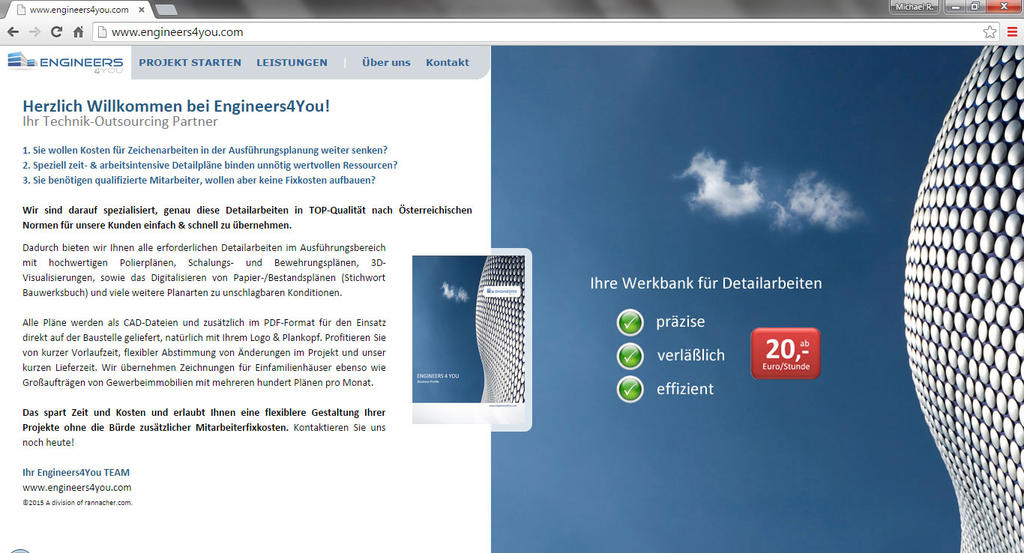Click the red 20,- Euro/Stunde price badge
This screenshot has height=553, width=1024.
point(786,353)
